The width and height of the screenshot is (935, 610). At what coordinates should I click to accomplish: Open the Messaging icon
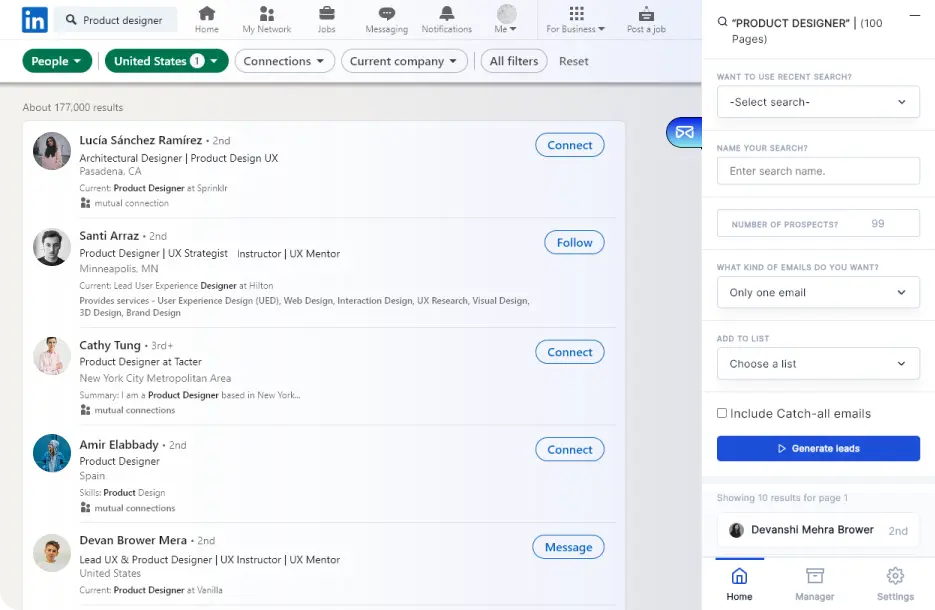coord(386,14)
